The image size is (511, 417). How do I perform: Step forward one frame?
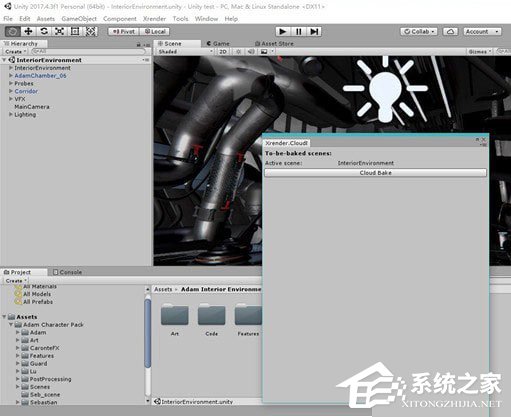tap(314, 32)
